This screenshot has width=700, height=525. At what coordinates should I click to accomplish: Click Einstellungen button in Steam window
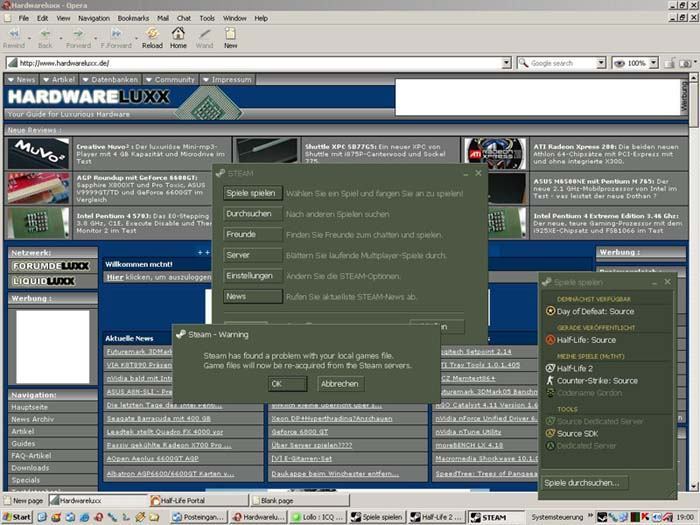point(253,276)
